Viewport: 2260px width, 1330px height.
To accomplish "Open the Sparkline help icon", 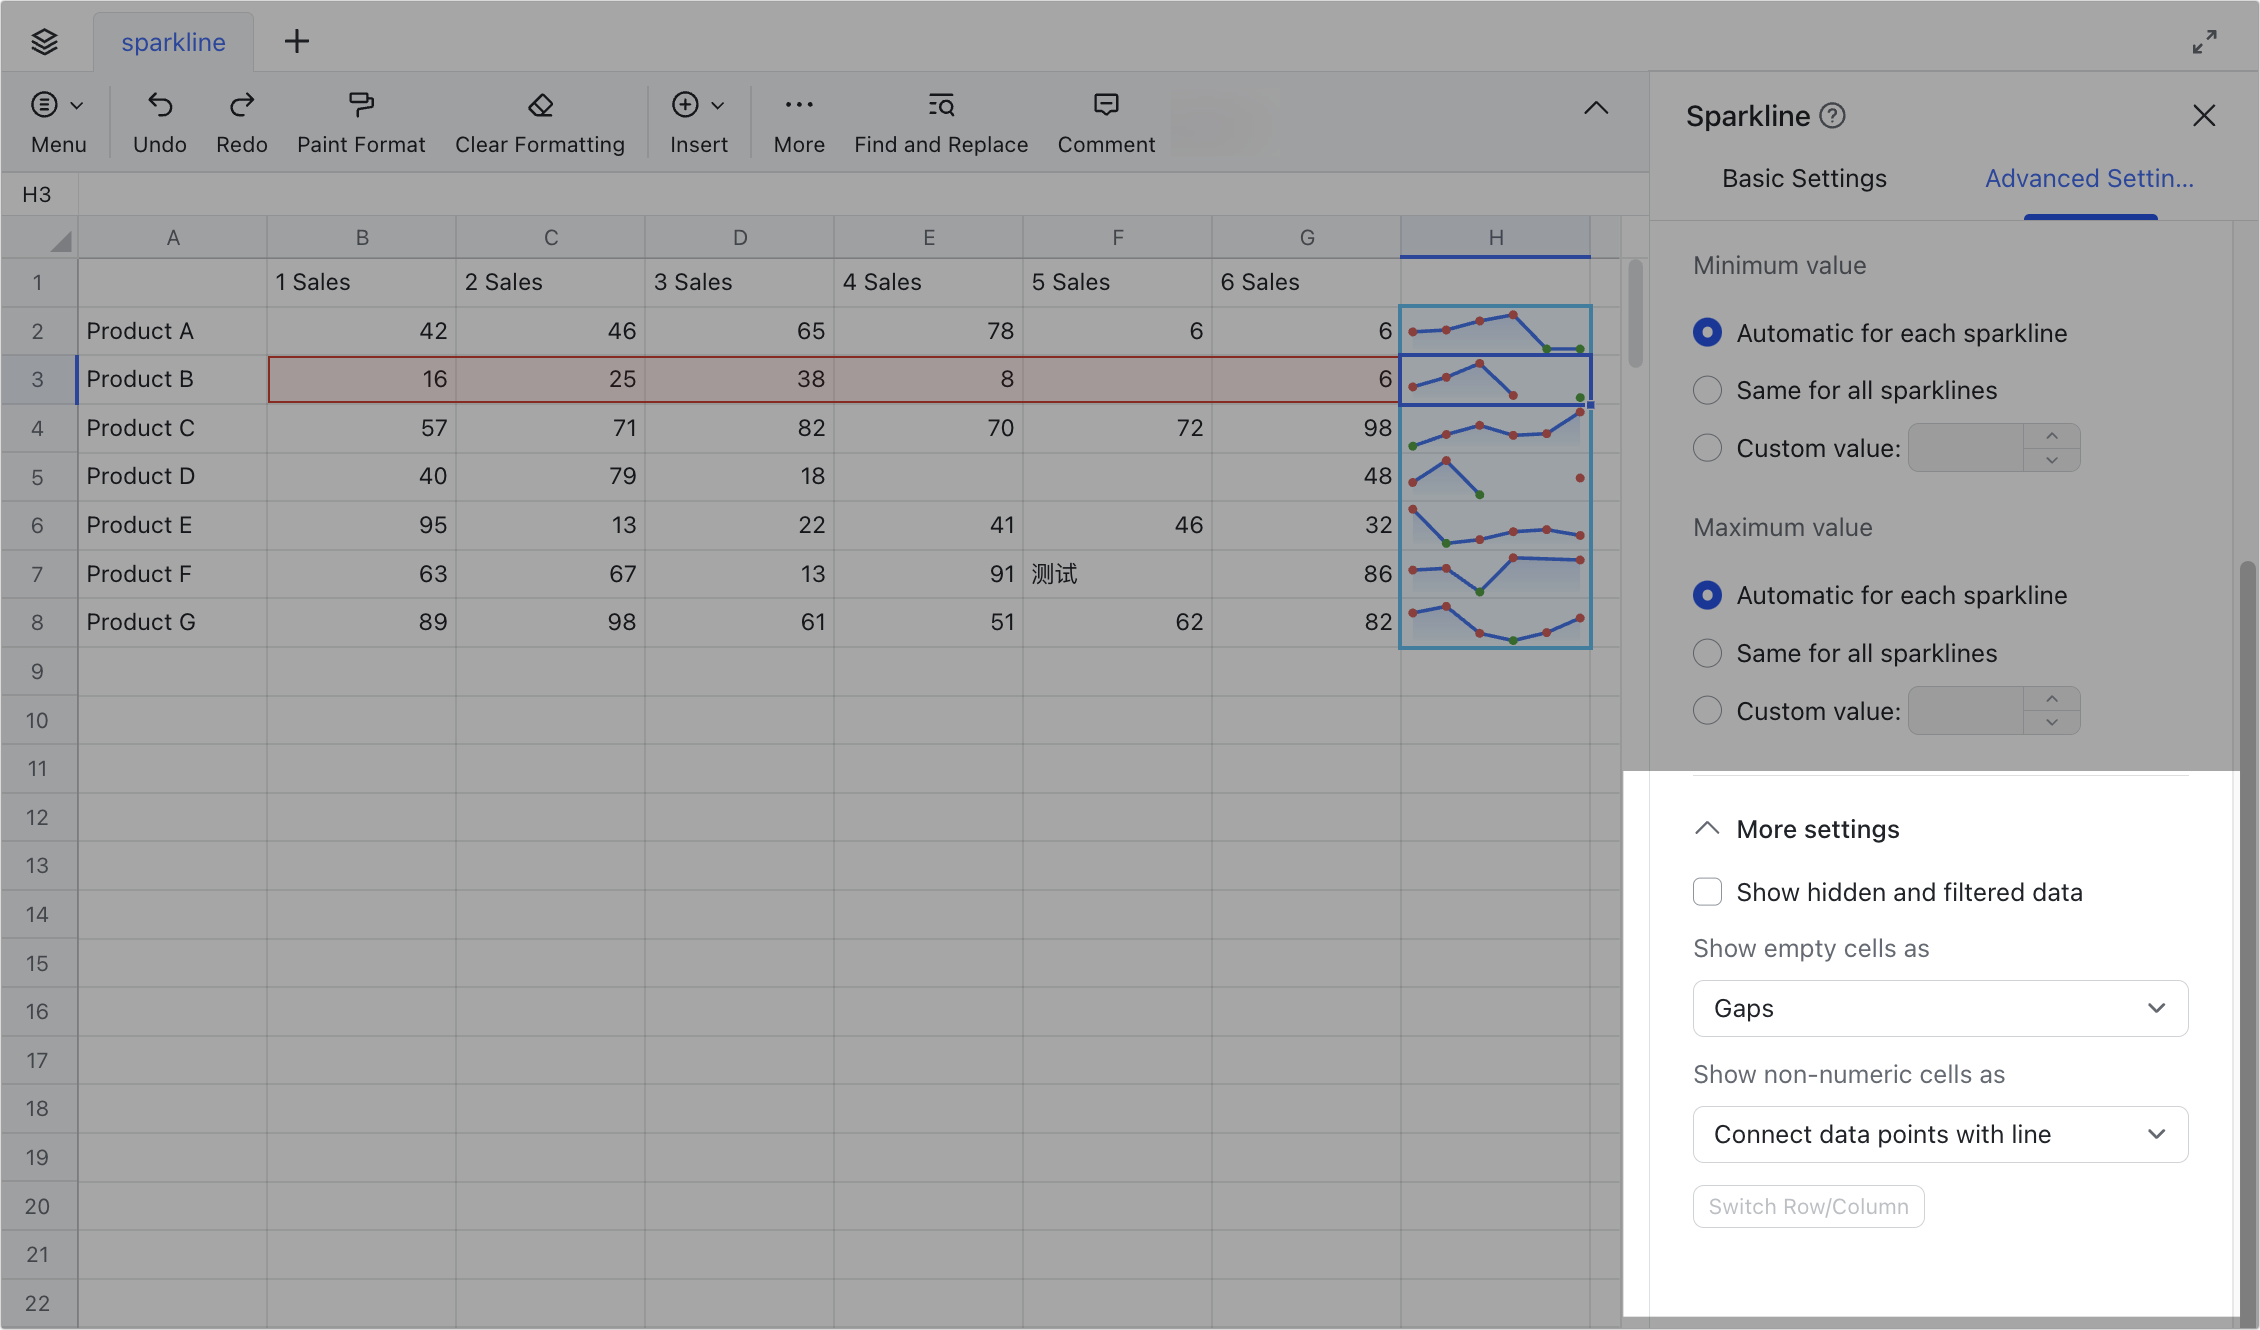I will click(1833, 115).
